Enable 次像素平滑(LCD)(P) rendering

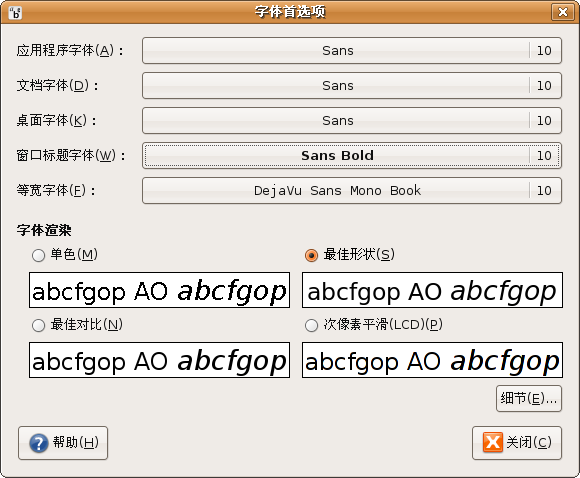point(311,325)
